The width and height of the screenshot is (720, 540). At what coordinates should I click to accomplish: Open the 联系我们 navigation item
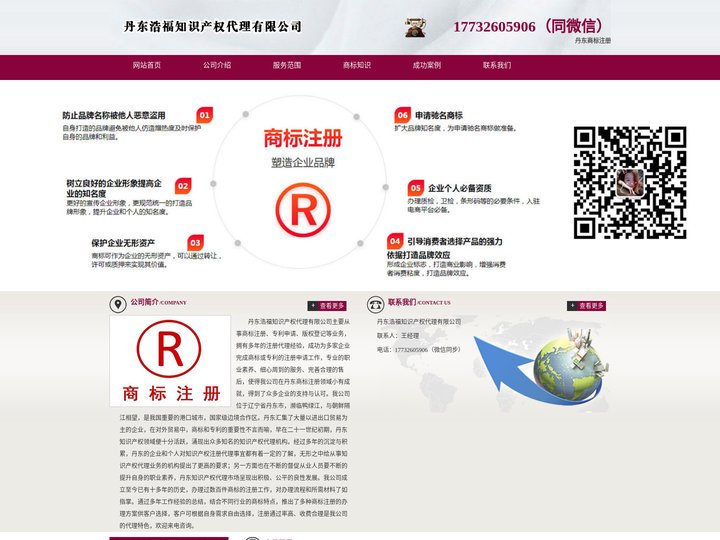[496, 65]
